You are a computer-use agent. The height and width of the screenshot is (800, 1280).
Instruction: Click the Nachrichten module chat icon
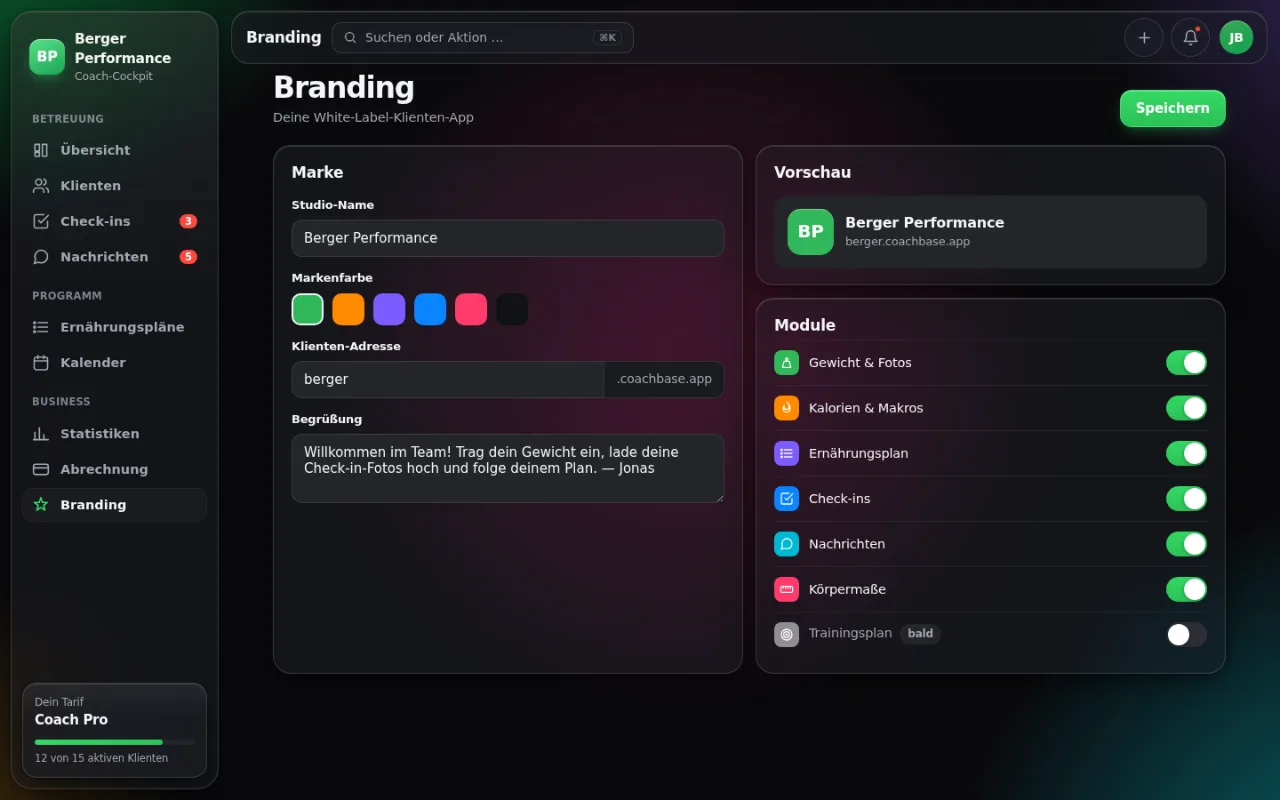786,544
